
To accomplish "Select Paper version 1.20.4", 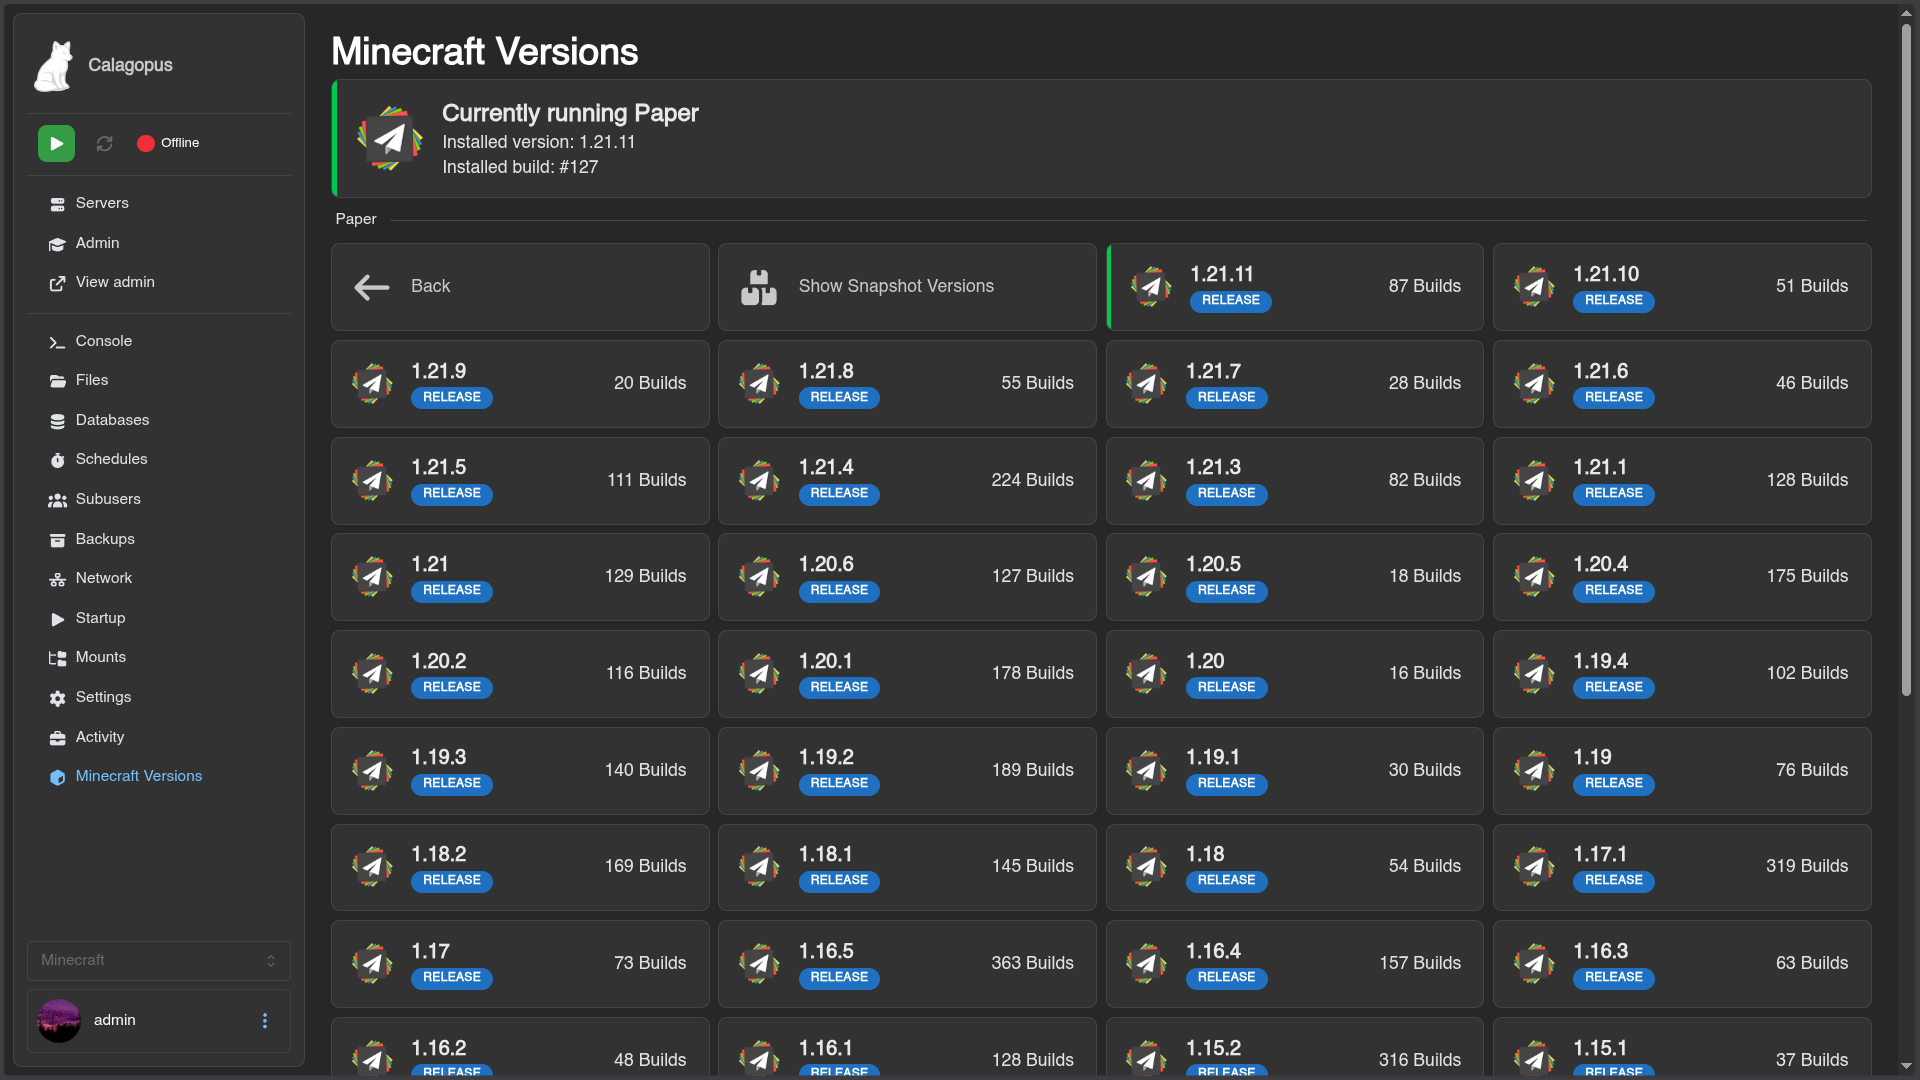I will 1681,577.
